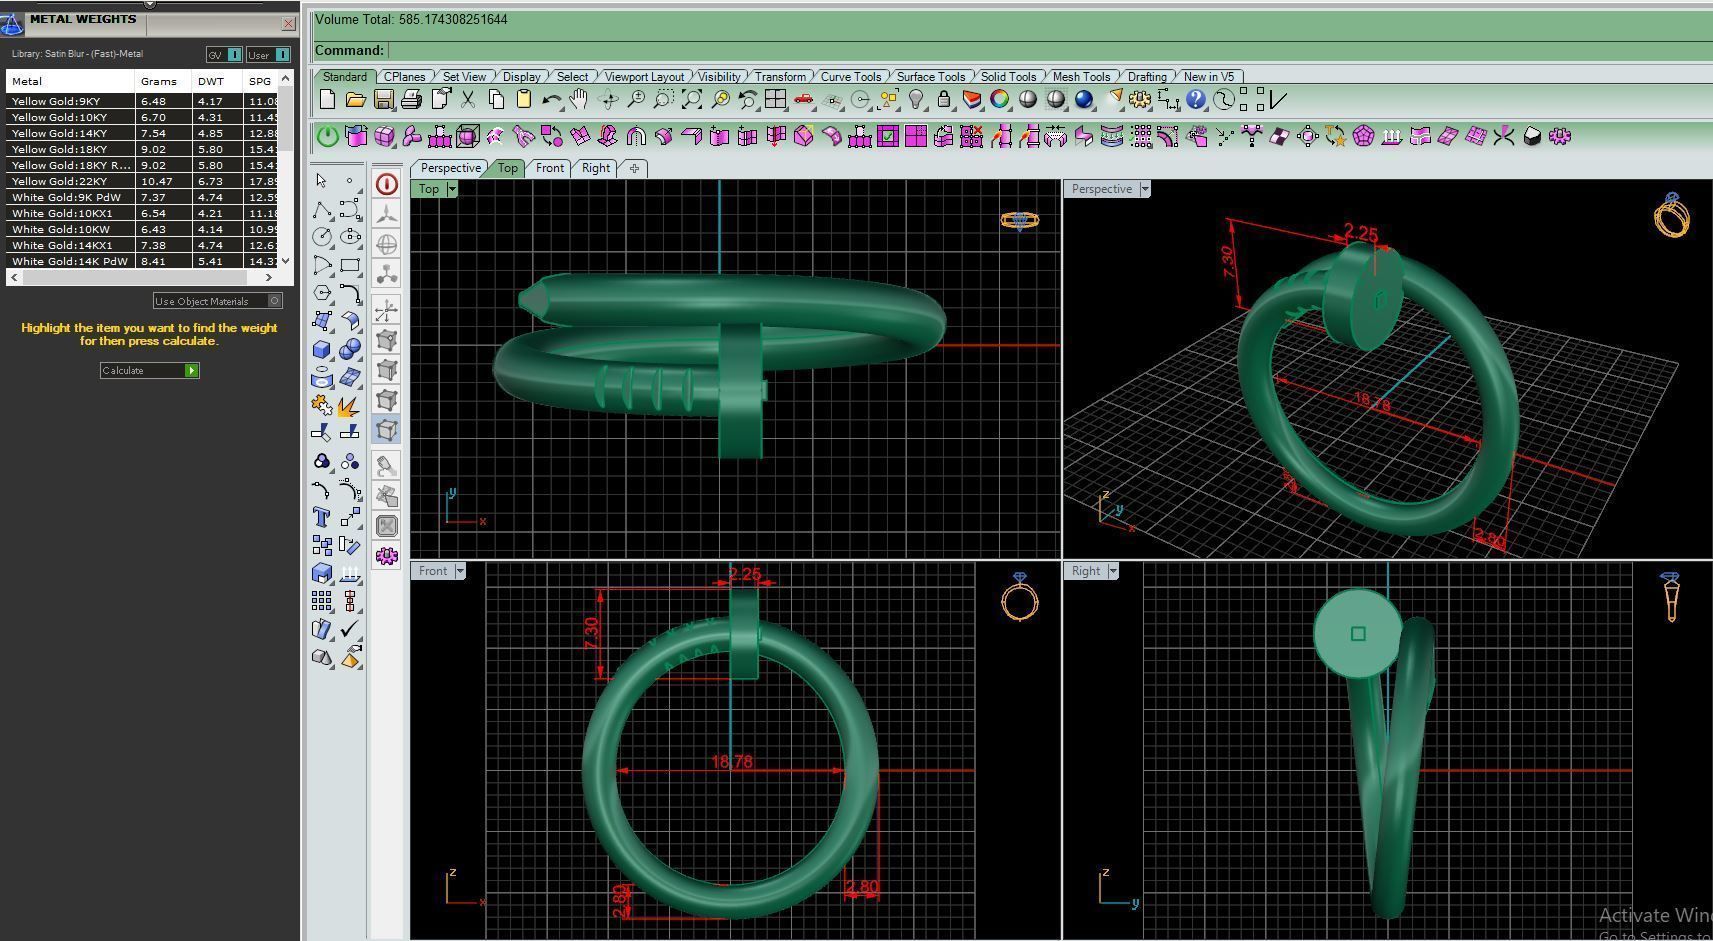Image resolution: width=1713 pixels, height=941 pixels.
Task: Open the Perspective viewport dropdown arrow
Action: (x=1145, y=189)
